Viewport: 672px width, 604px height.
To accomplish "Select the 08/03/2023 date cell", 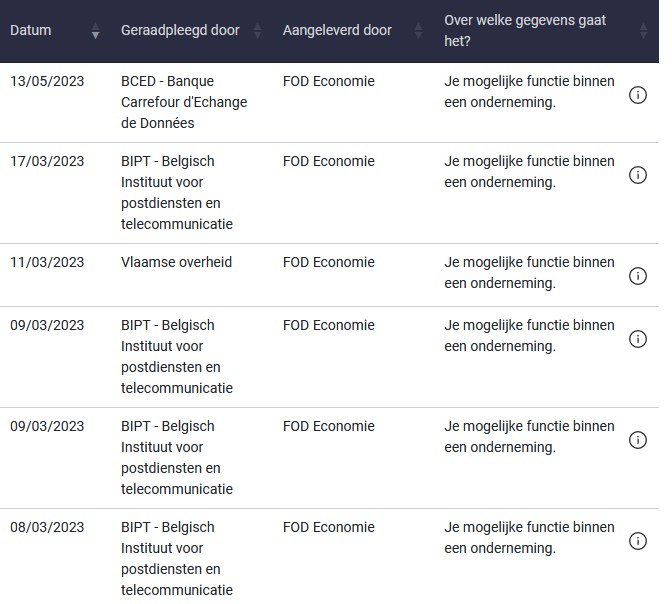I will pos(47,527).
